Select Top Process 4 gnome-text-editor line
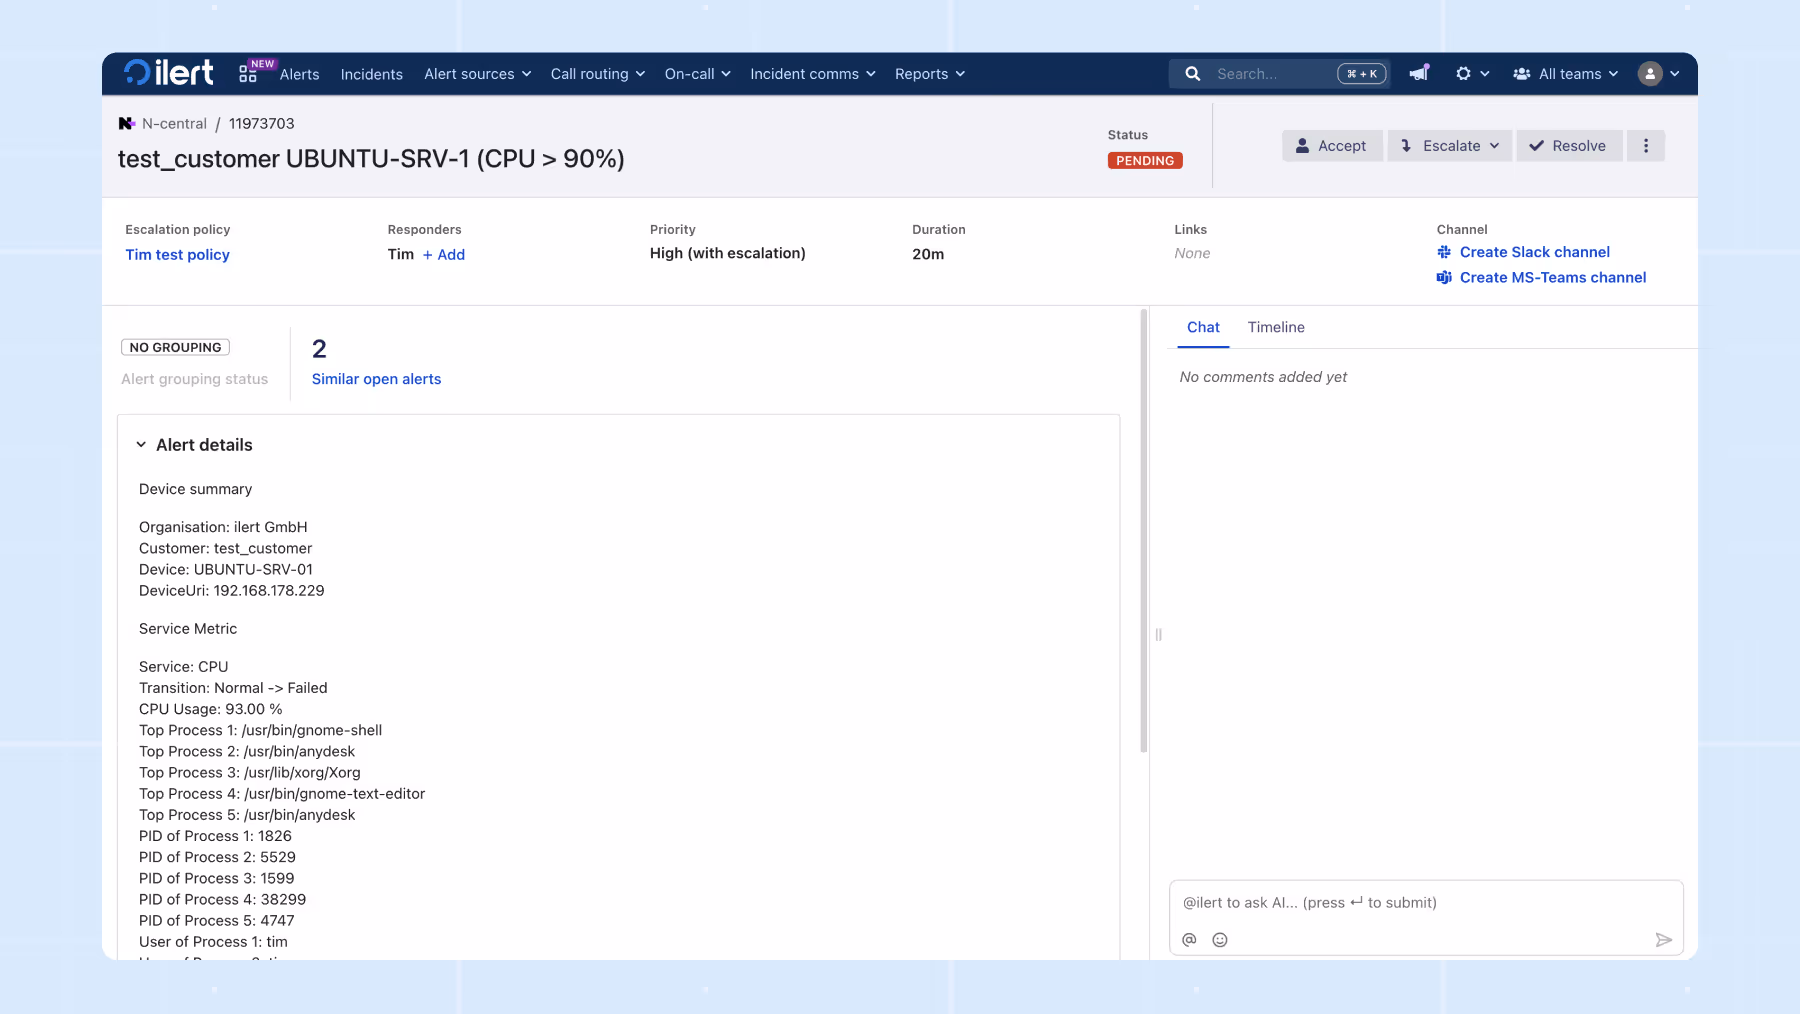This screenshot has height=1014, width=1800. (x=282, y=794)
